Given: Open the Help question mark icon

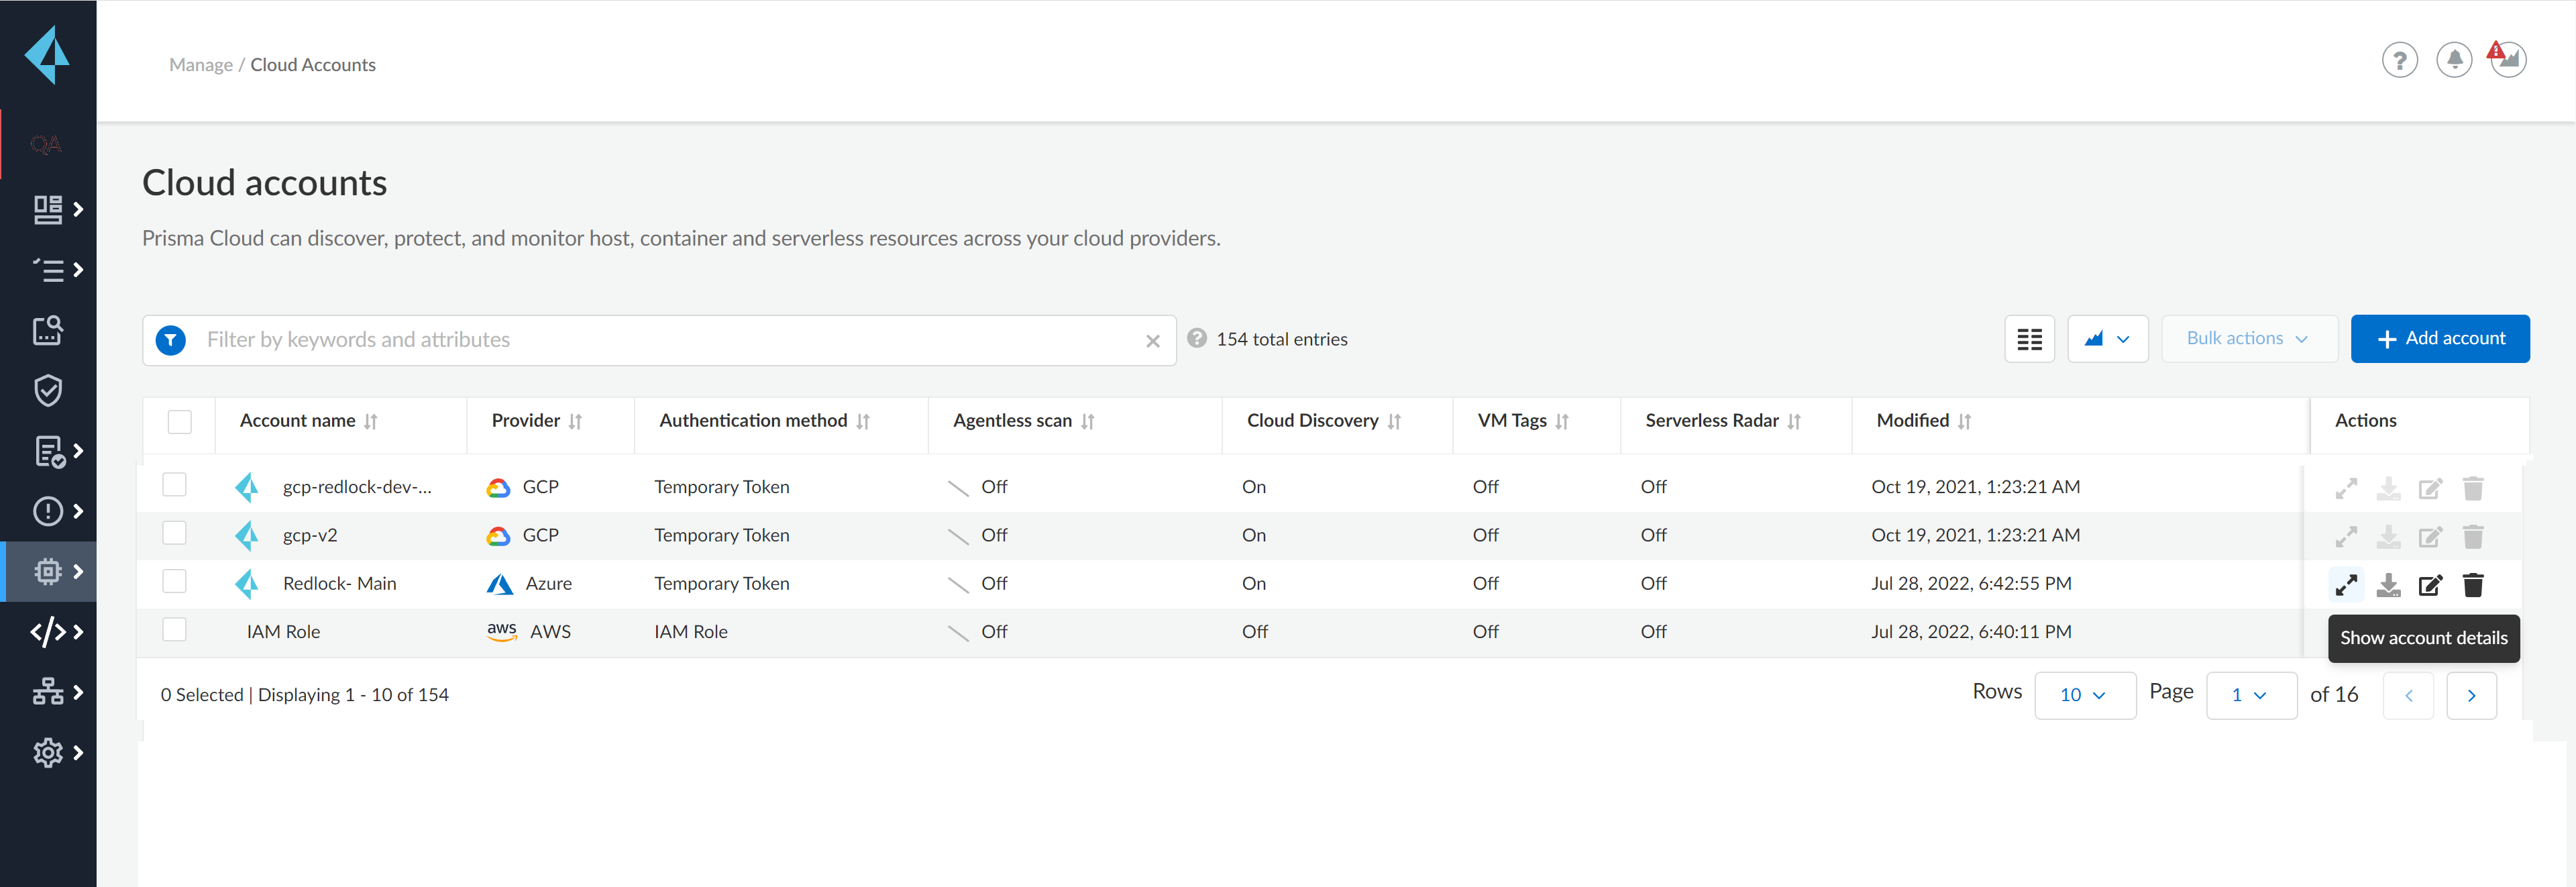Looking at the screenshot, I should coord(2399,60).
